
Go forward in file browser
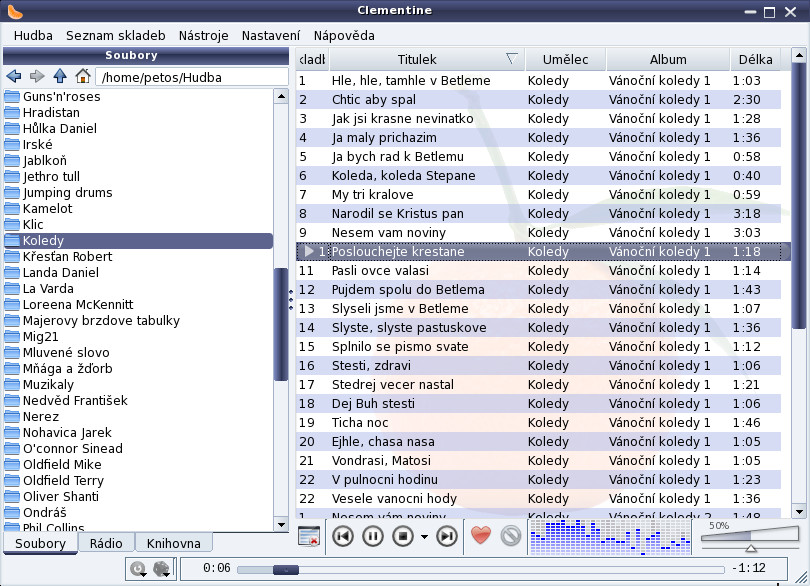pyautogui.click(x=37, y=76)
